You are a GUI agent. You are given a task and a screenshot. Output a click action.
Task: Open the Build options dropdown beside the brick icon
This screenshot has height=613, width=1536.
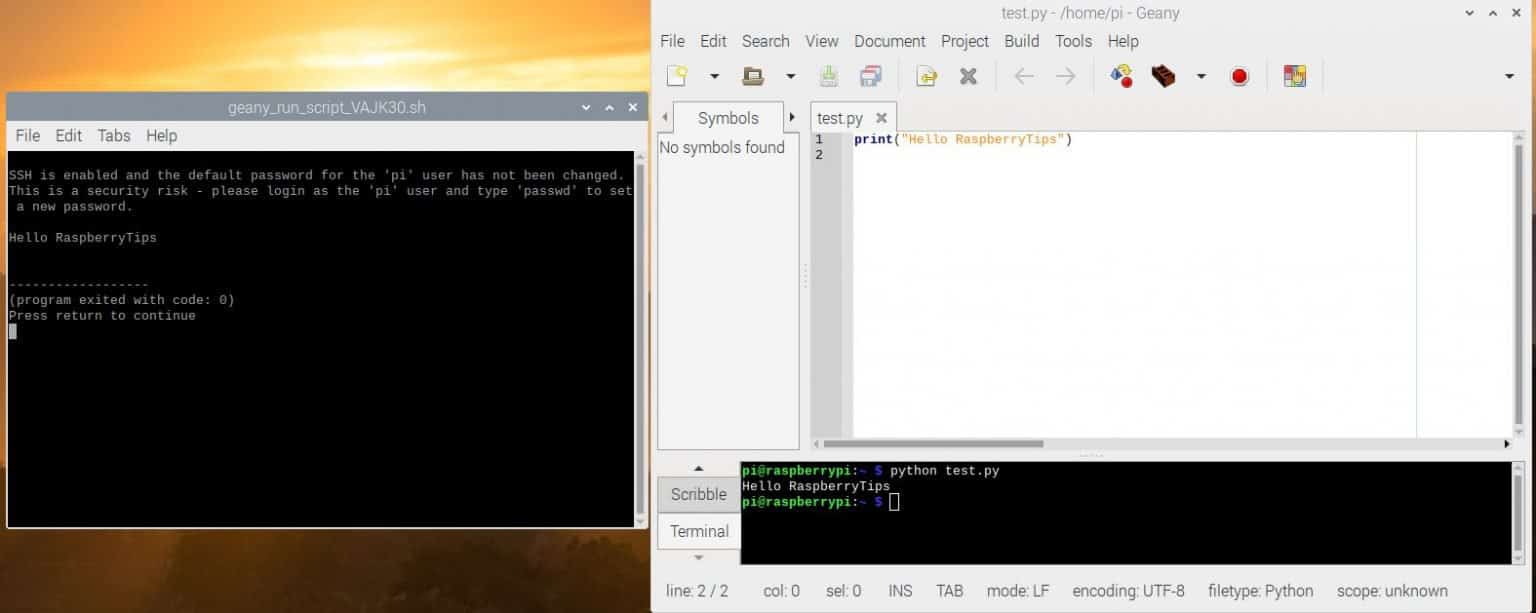click(x=1200, y=75)
